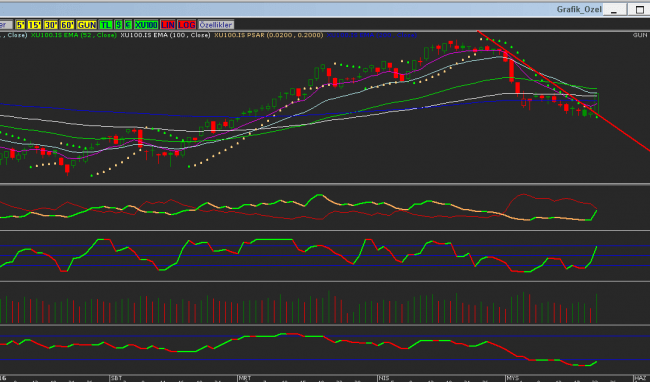Click the Grafik_Ozel window title
This screenshot has width=650, height=382.
point(579,10)
